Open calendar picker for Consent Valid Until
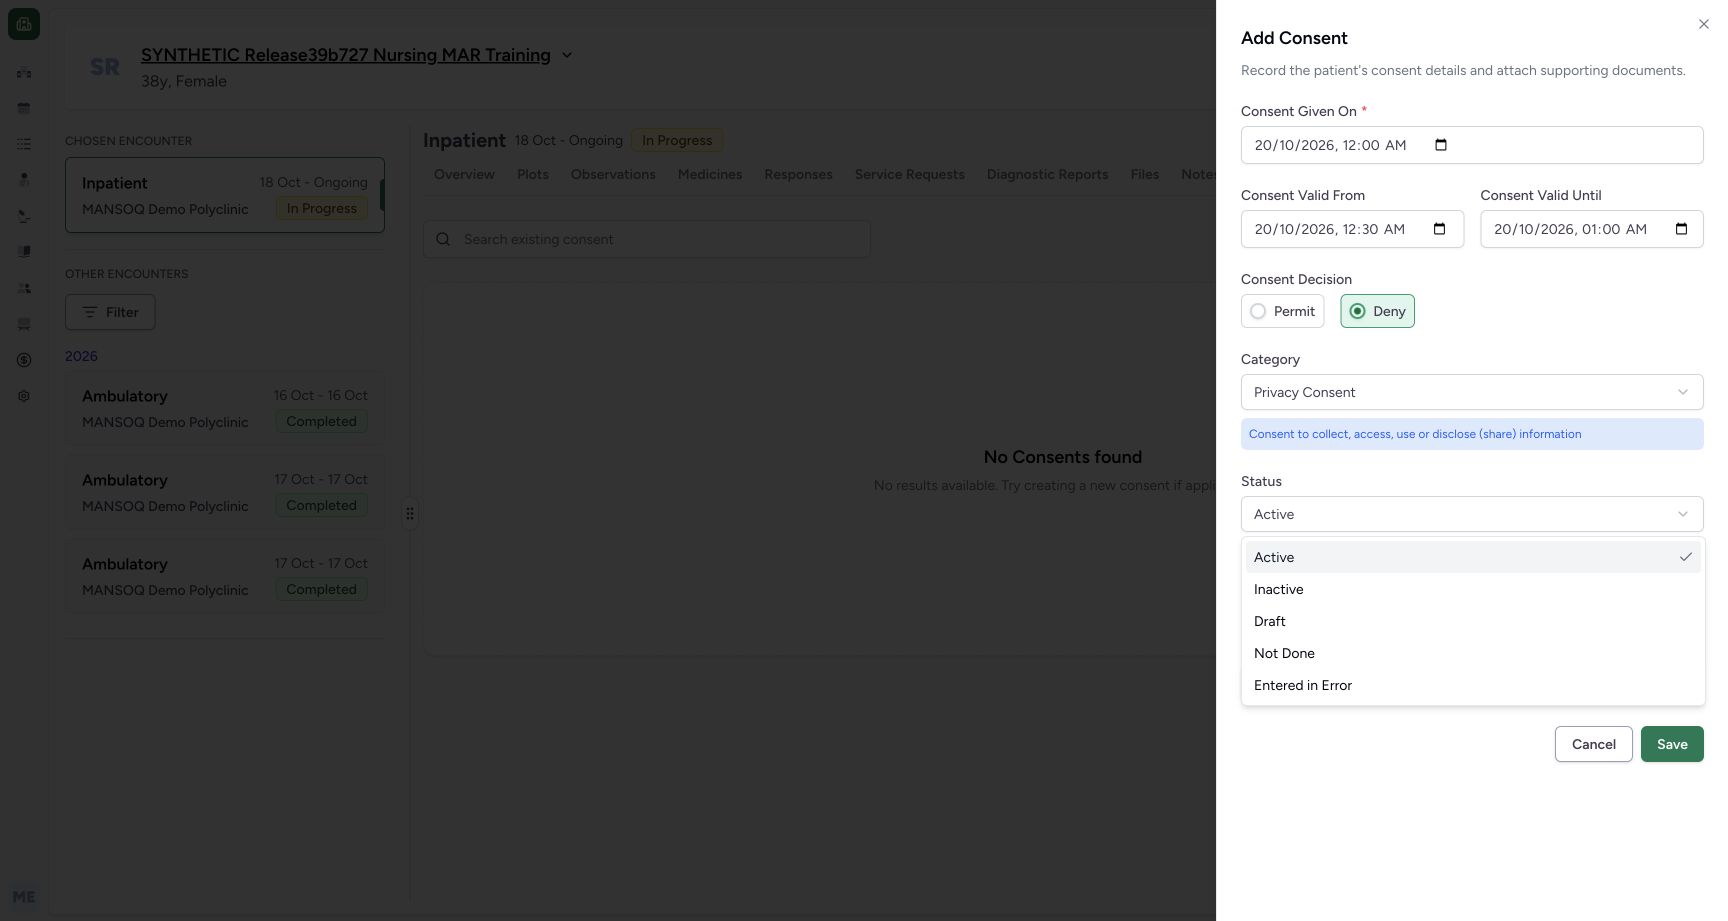Viewport: 1728px width, 921px height. (x=1681, y=229)
